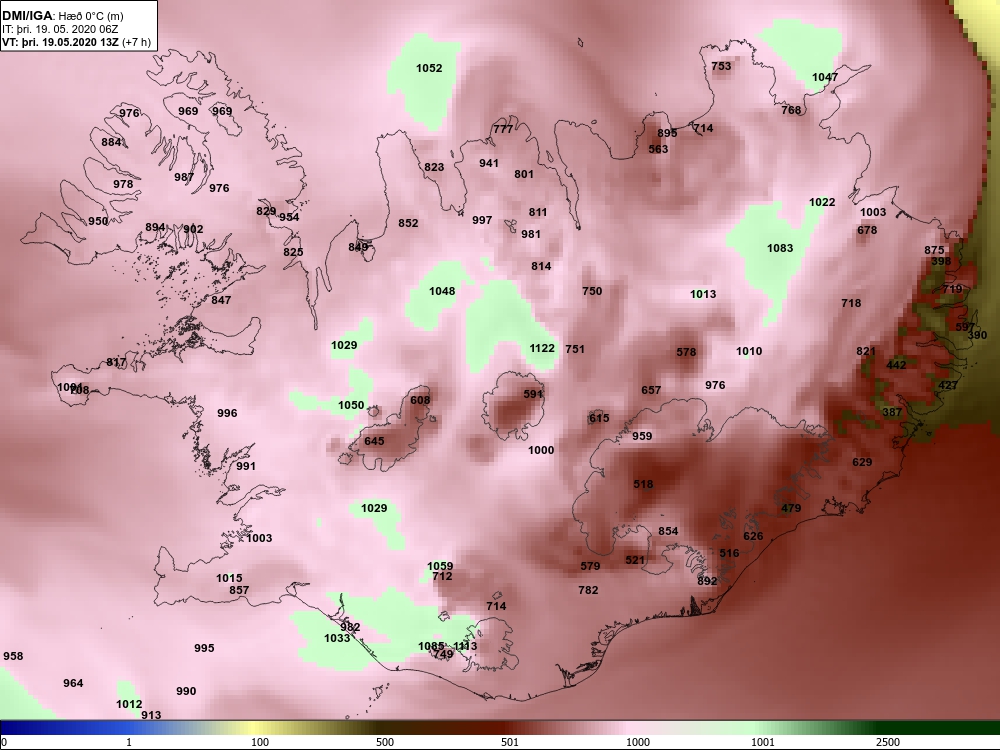Click the VT valid time 13Z line
The width and height of the screenshot is (1000, 750).
[x=76, y=42]
